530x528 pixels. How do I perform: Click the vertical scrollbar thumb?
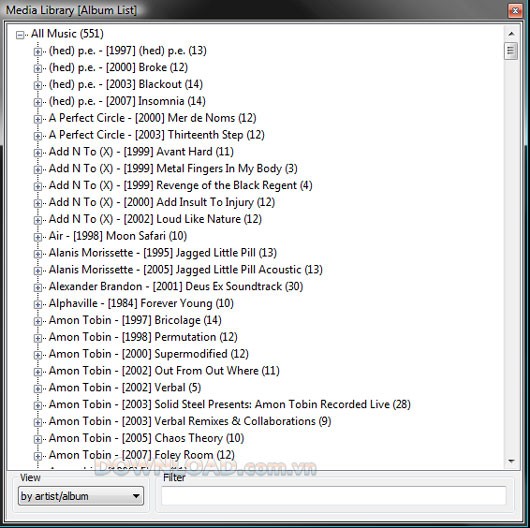point(511,51)
